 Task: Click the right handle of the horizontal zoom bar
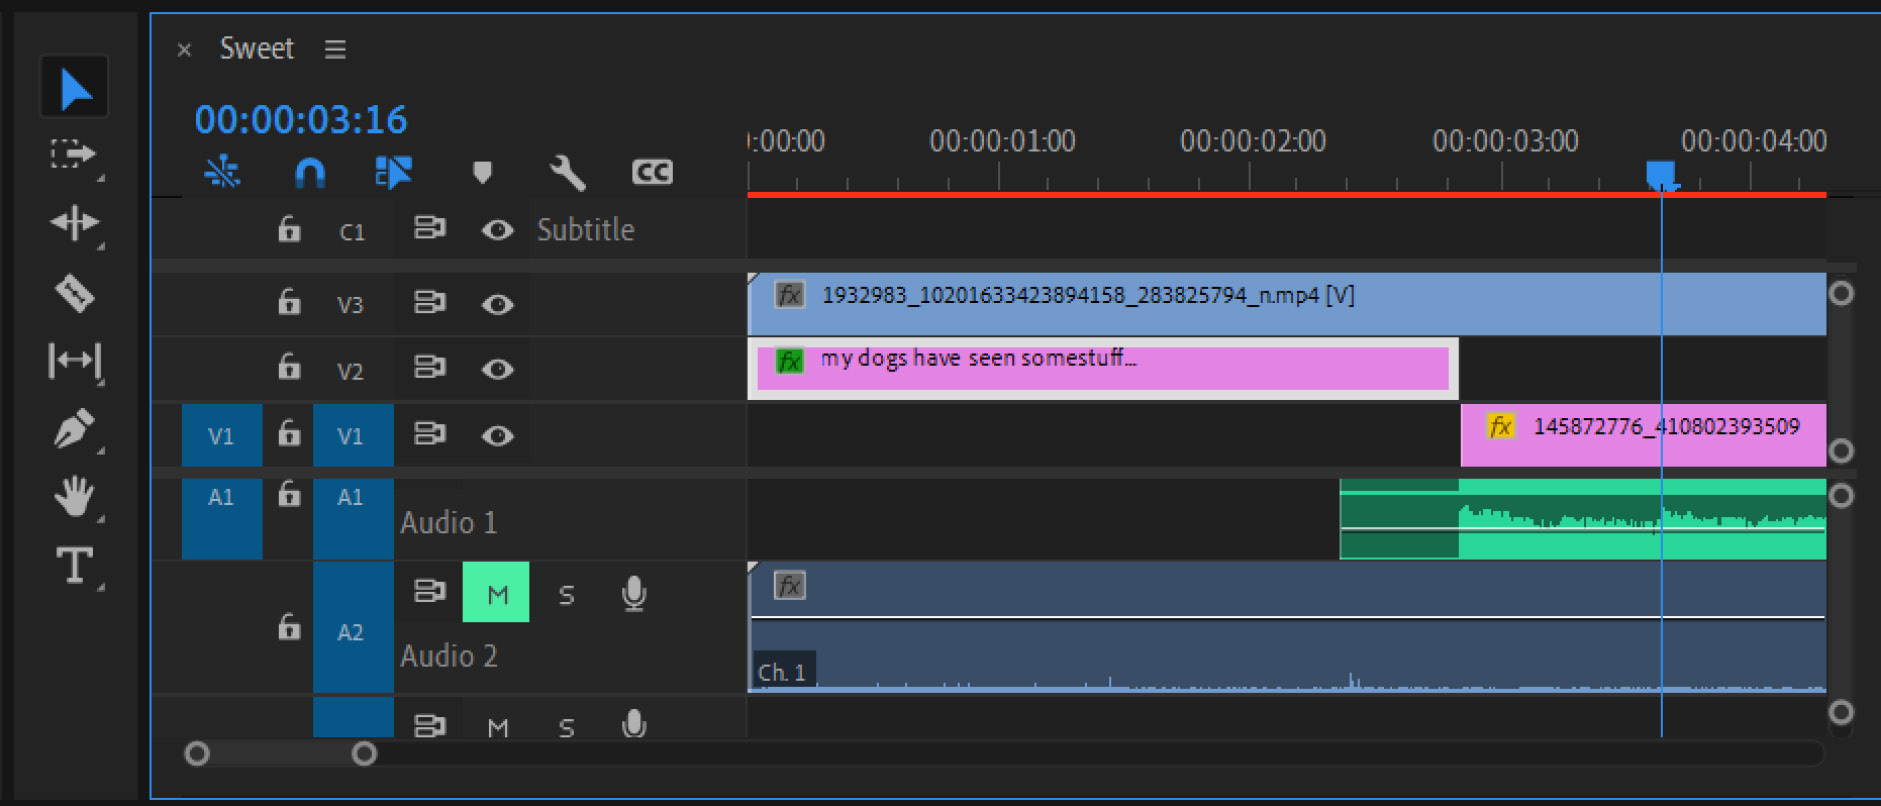click(364, 753)
